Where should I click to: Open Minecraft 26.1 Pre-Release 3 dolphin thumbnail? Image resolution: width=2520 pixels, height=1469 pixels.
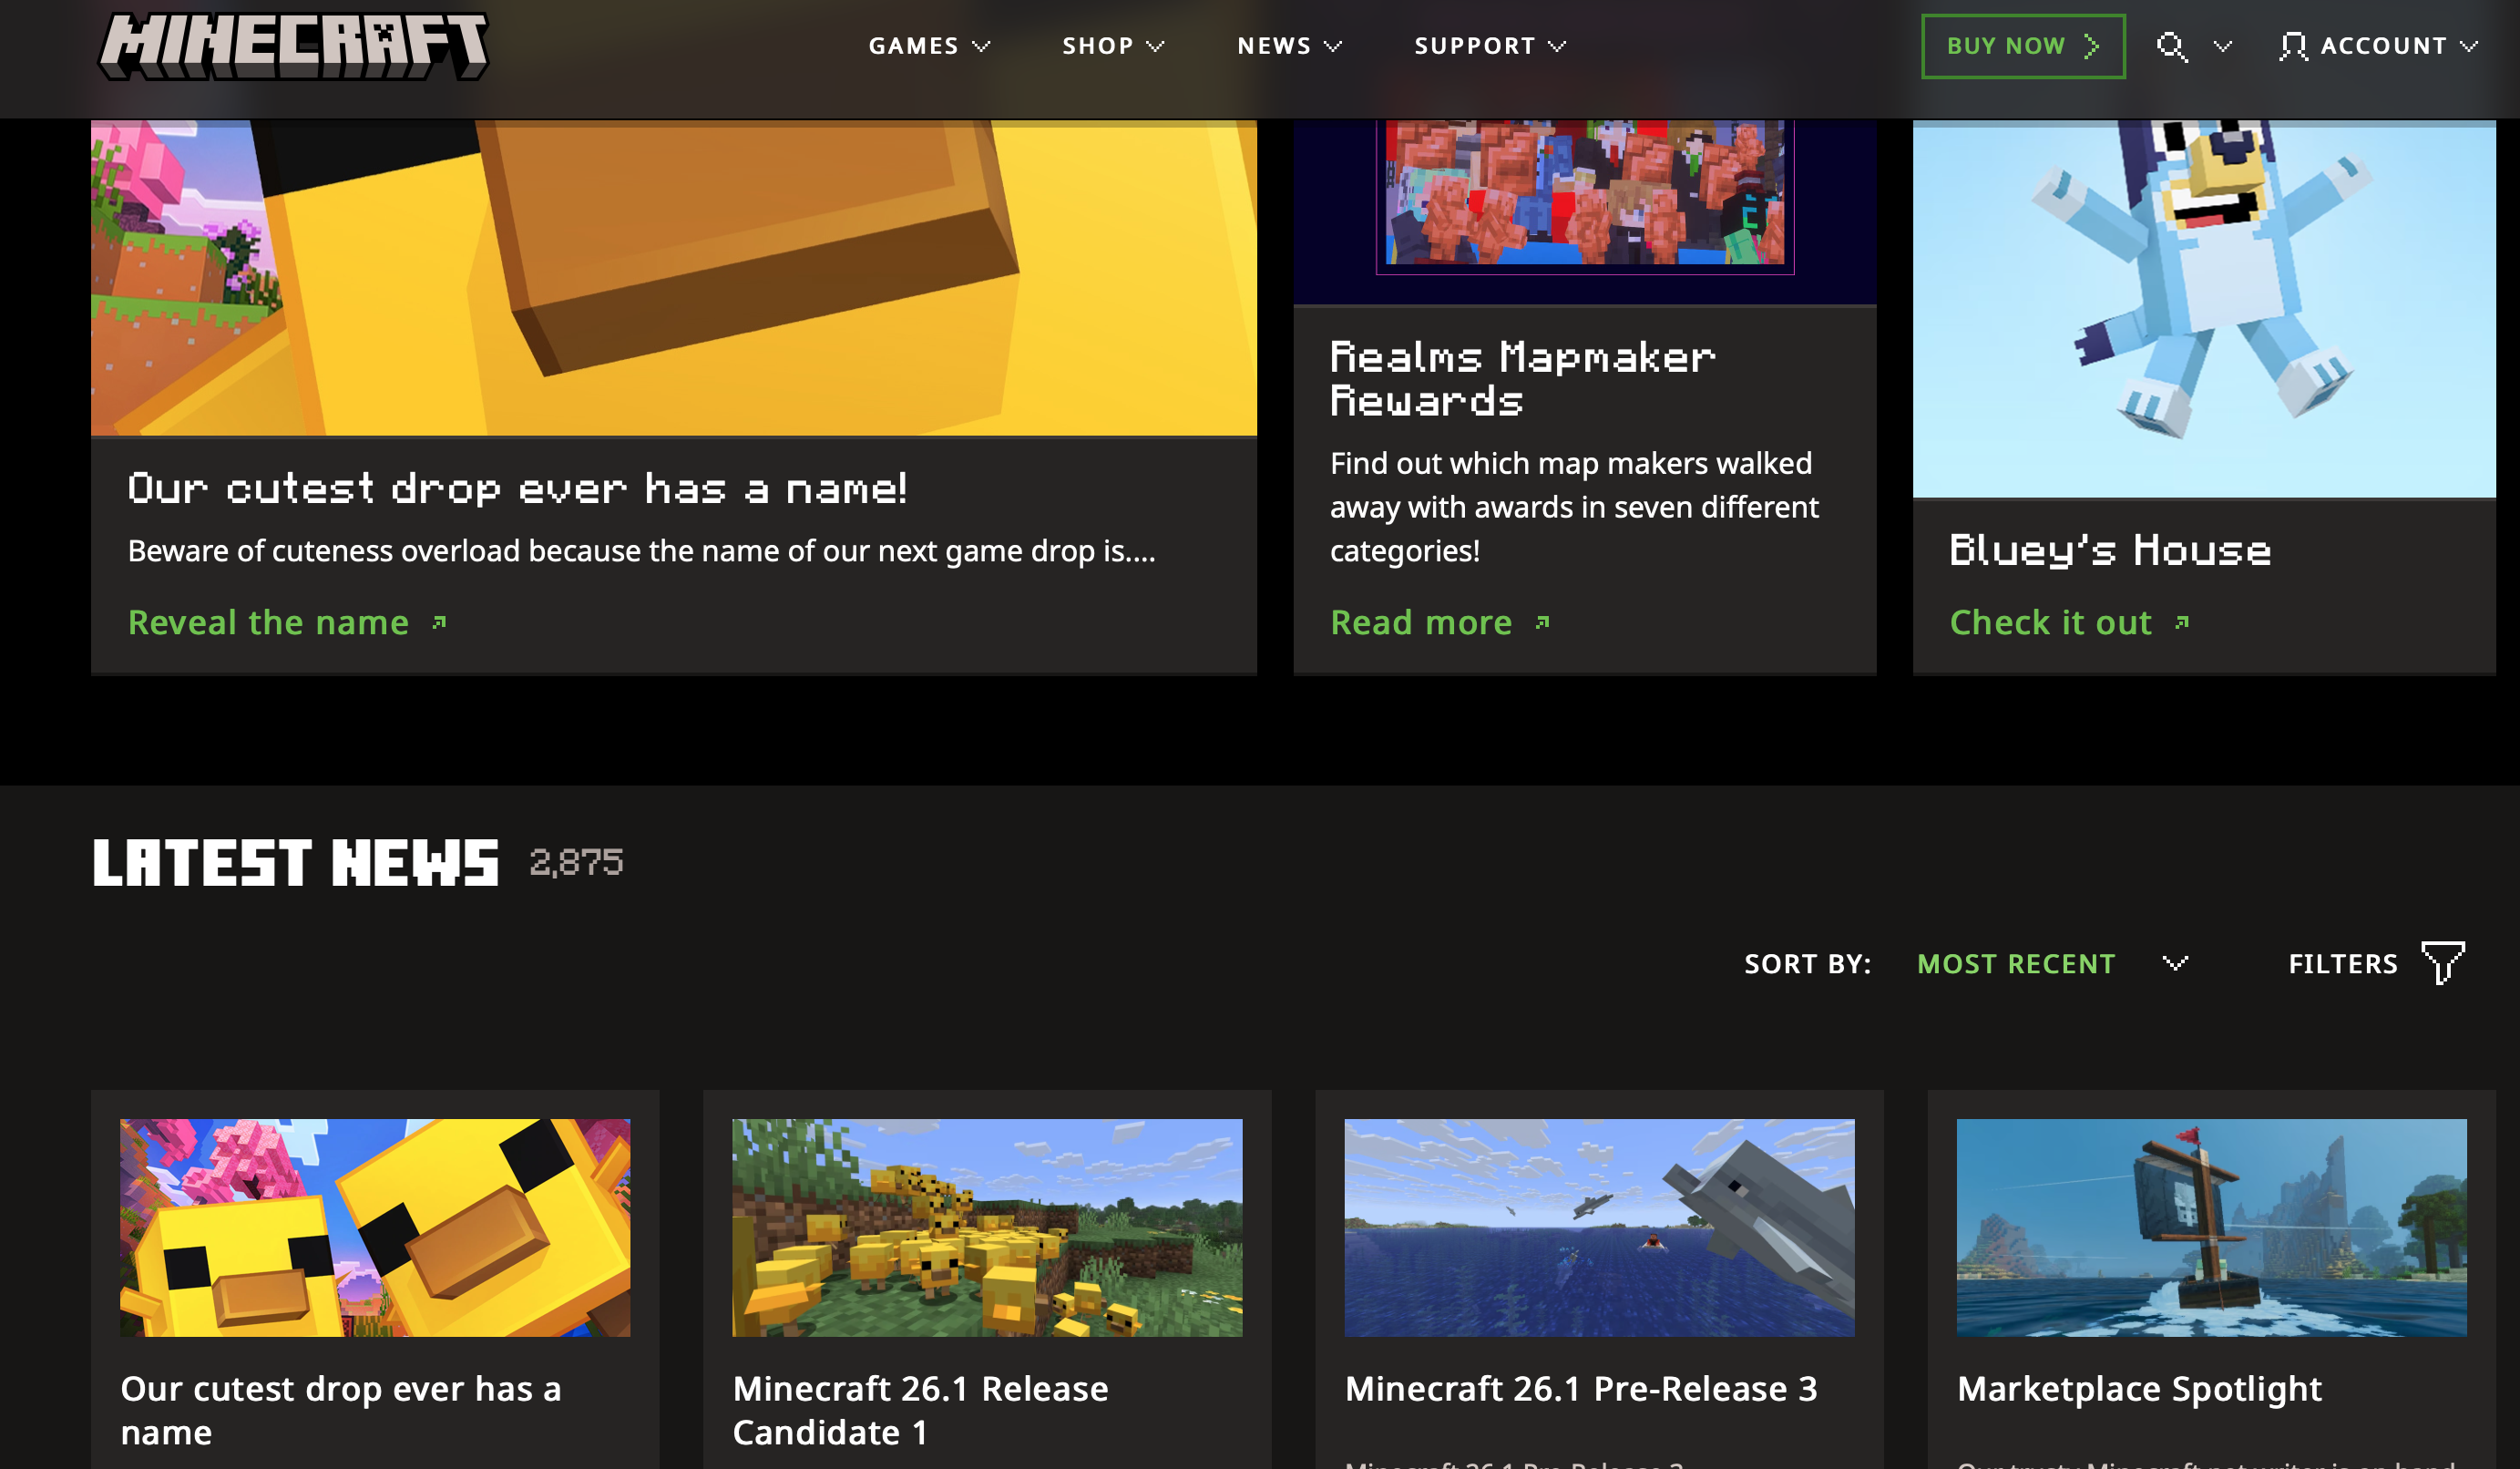(1598, 1227)
